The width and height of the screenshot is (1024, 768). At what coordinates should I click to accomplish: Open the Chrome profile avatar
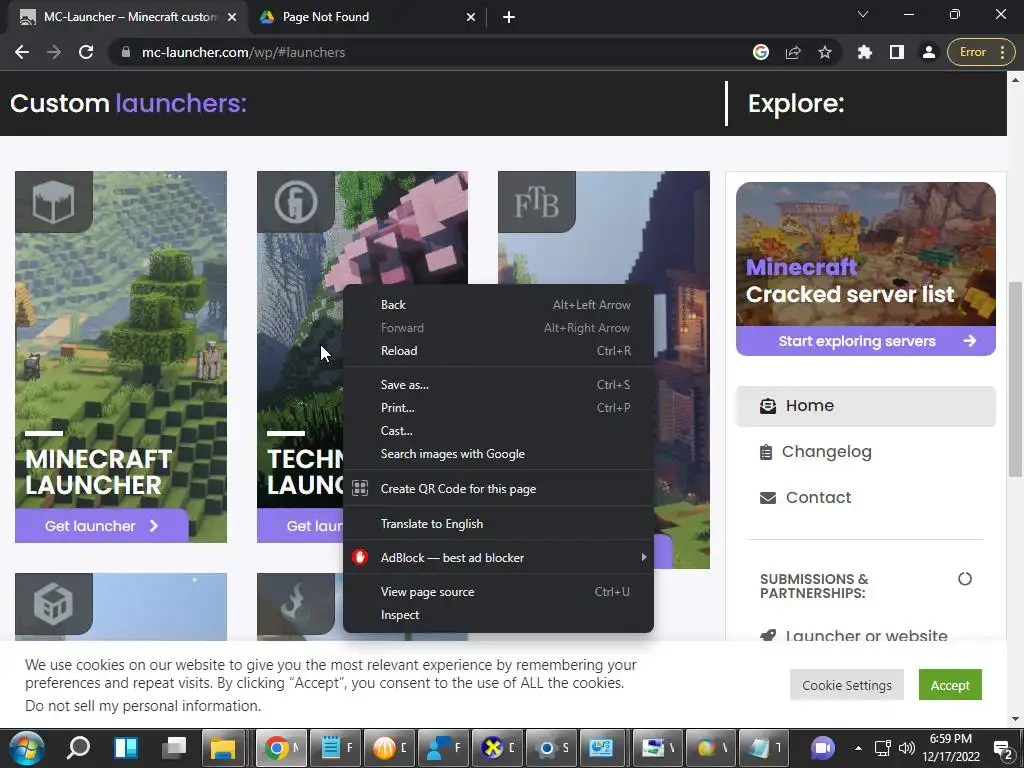pos(928,52)
